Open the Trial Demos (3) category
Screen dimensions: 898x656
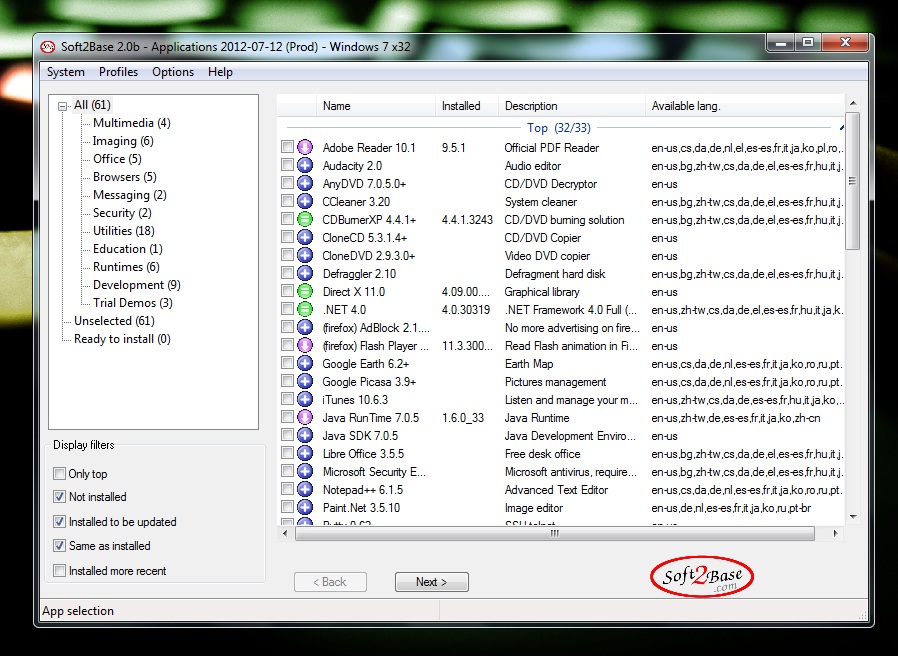coord(132,303)
